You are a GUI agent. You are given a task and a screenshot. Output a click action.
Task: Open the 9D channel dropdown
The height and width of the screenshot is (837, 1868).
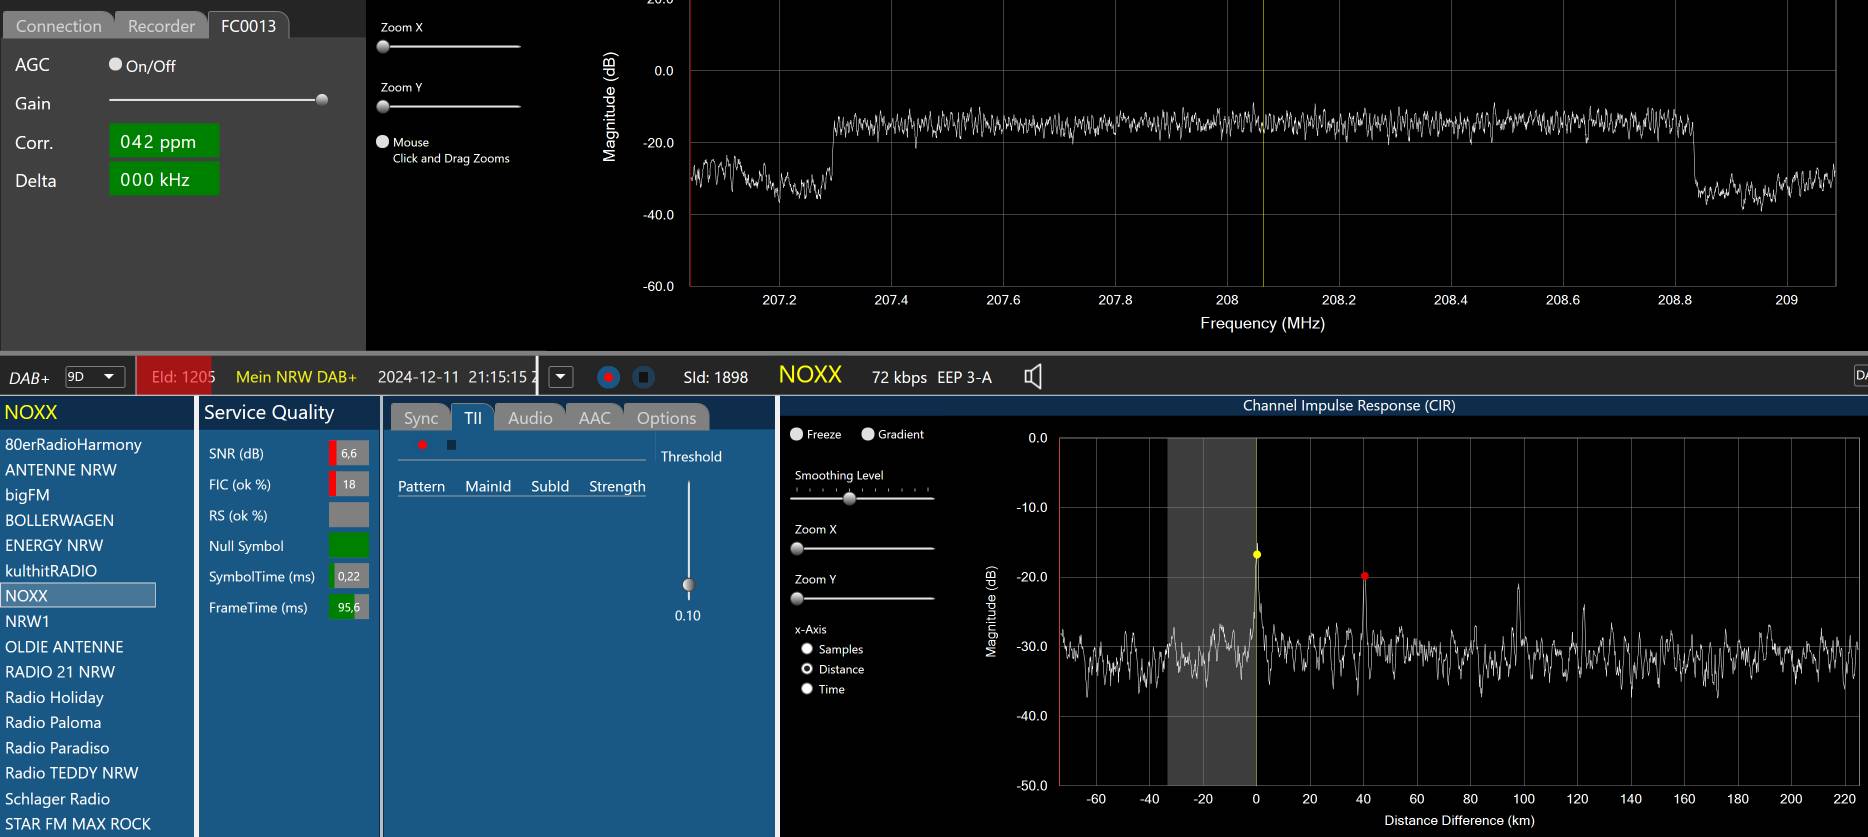click(95, 377)
